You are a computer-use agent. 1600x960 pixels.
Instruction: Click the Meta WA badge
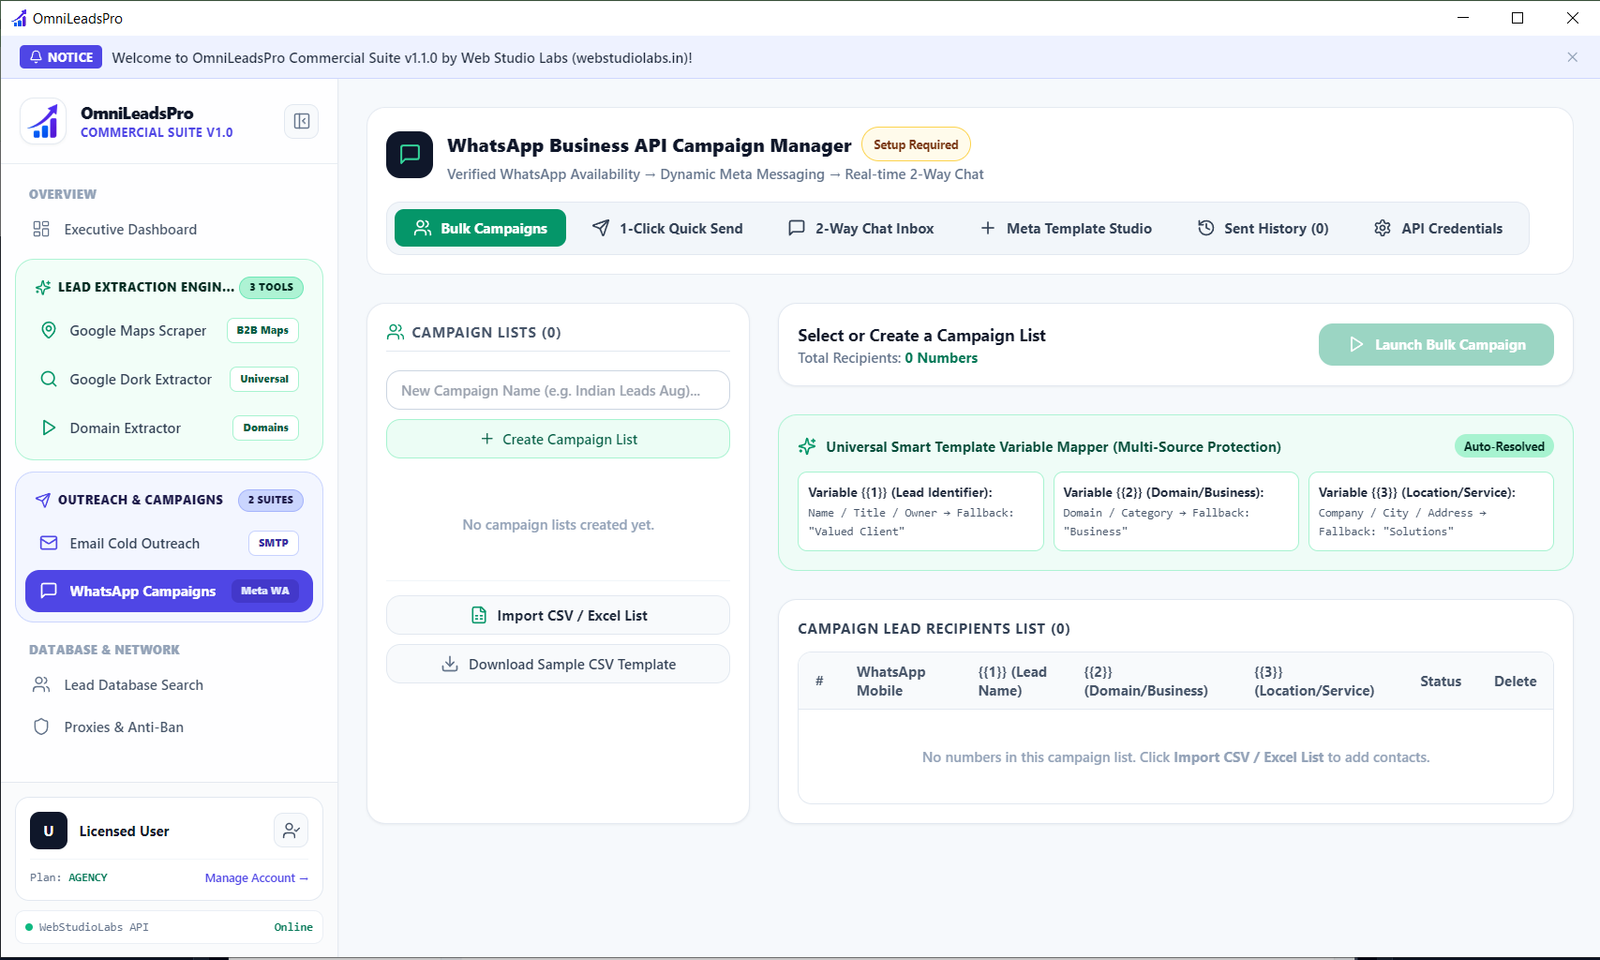[265, 591]
